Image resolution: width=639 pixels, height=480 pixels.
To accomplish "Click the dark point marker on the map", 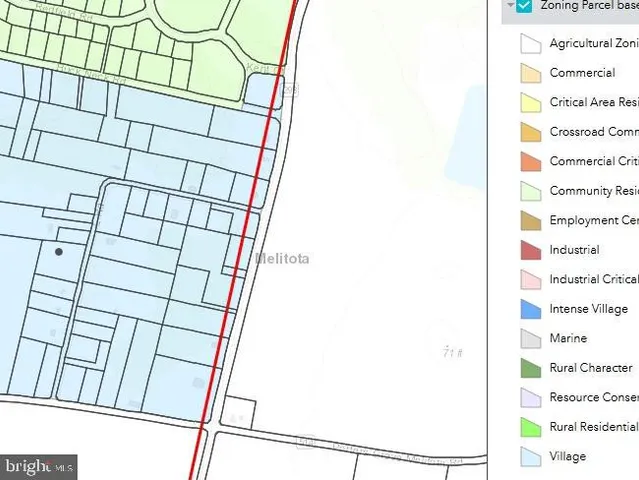I will click(x=59, y=252).
